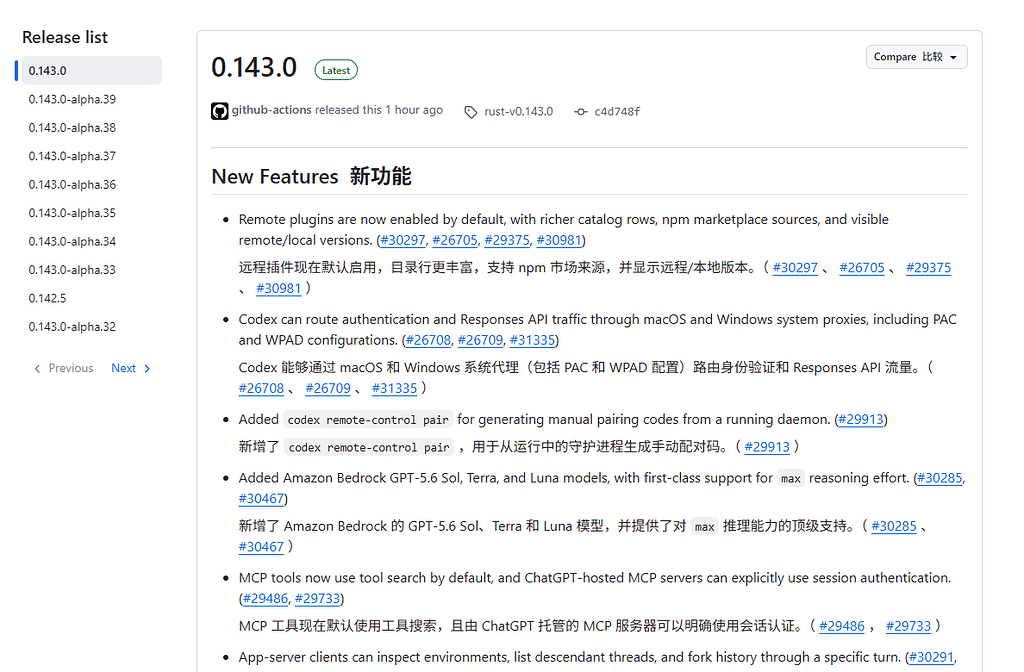The width and height of the screenshot is (1024, 672).
Task: Open #29486 in Chinese MCP tools line
Action: coord(841,626)
